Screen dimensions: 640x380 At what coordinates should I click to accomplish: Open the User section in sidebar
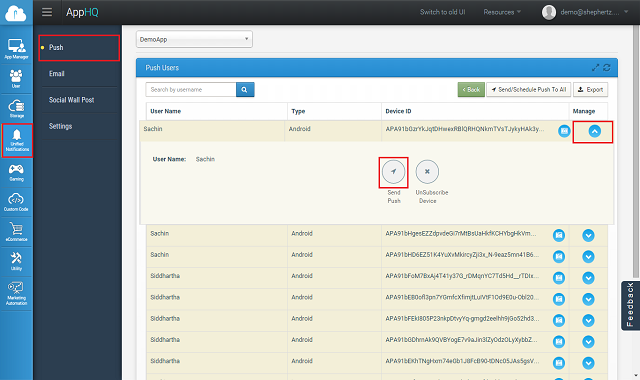(16, 79)
